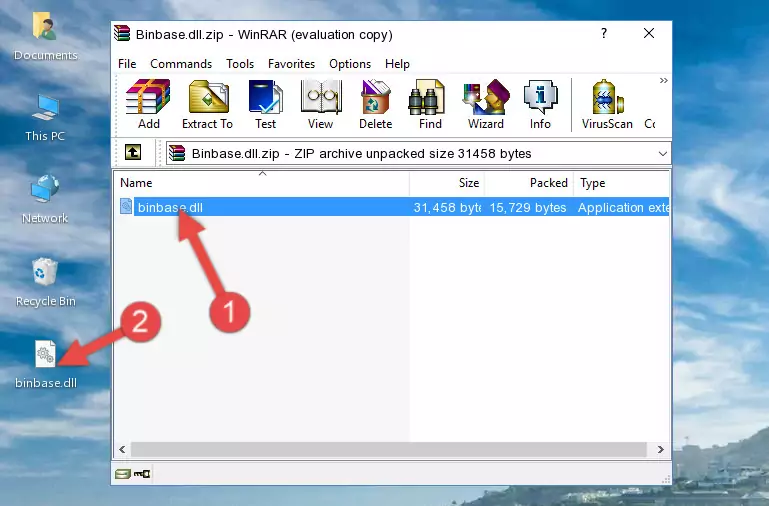Click the Add toolbar icon
The image size is (769, 506).
click(148, 104)
